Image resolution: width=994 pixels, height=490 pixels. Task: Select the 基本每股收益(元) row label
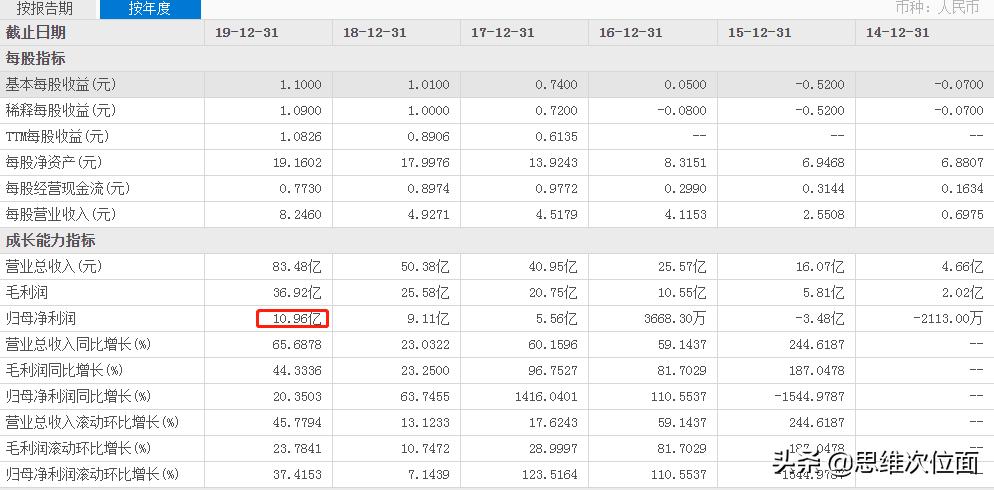tap(61, 84)
